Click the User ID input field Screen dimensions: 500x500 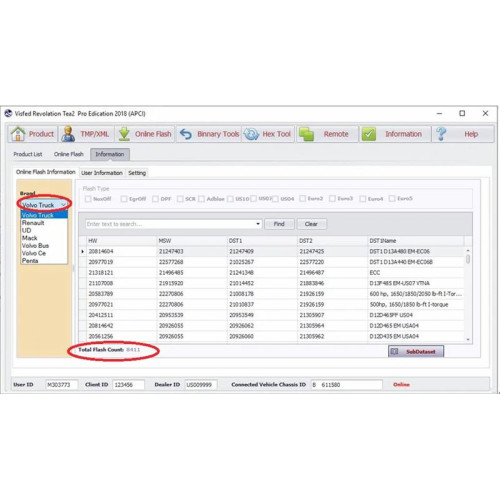(61, 385)
